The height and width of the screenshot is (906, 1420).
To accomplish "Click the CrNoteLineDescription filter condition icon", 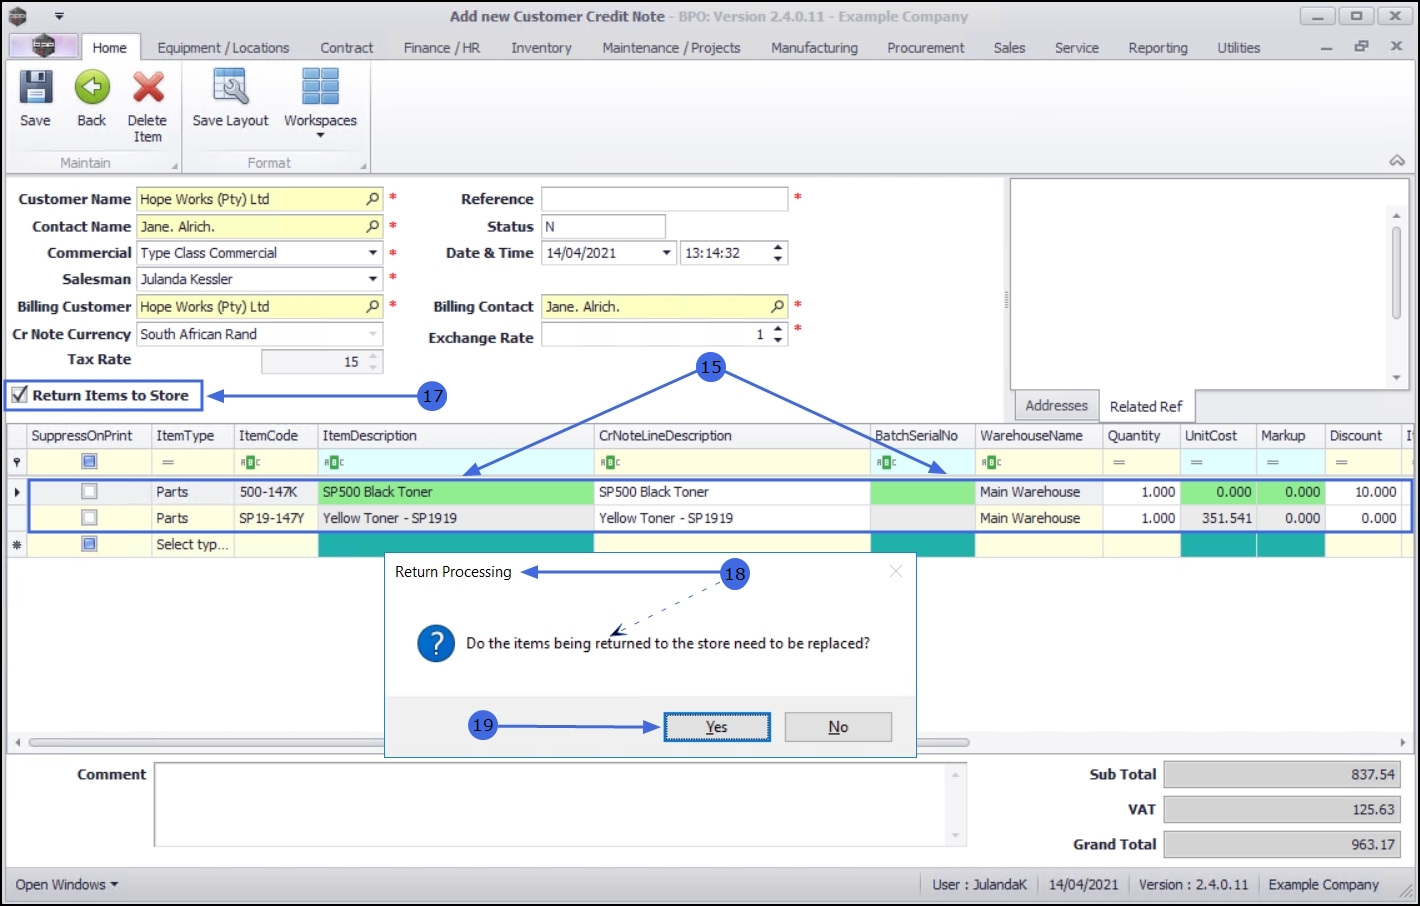I will [610, 462].
